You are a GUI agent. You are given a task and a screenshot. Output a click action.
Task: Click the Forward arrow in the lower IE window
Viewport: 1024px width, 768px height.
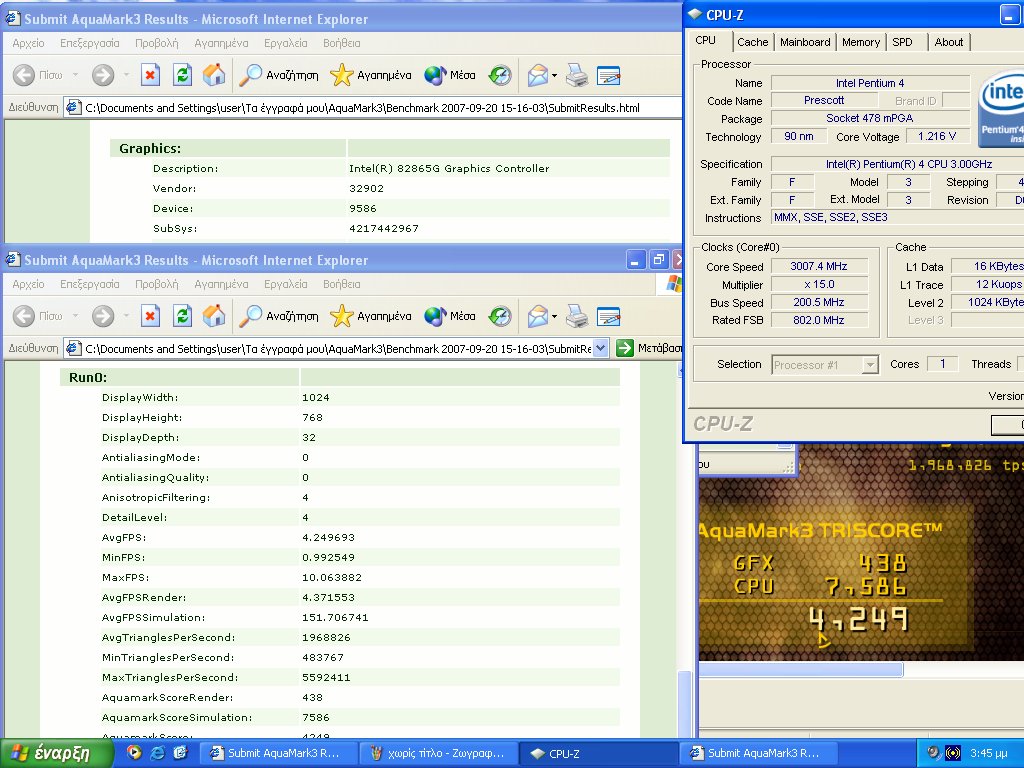(x=103, y=316)
